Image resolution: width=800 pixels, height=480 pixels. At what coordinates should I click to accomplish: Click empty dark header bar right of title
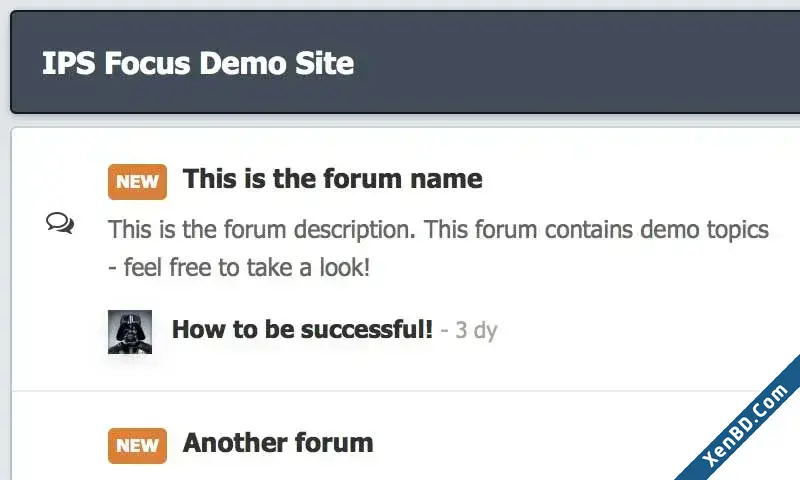[x=577, y=62]
